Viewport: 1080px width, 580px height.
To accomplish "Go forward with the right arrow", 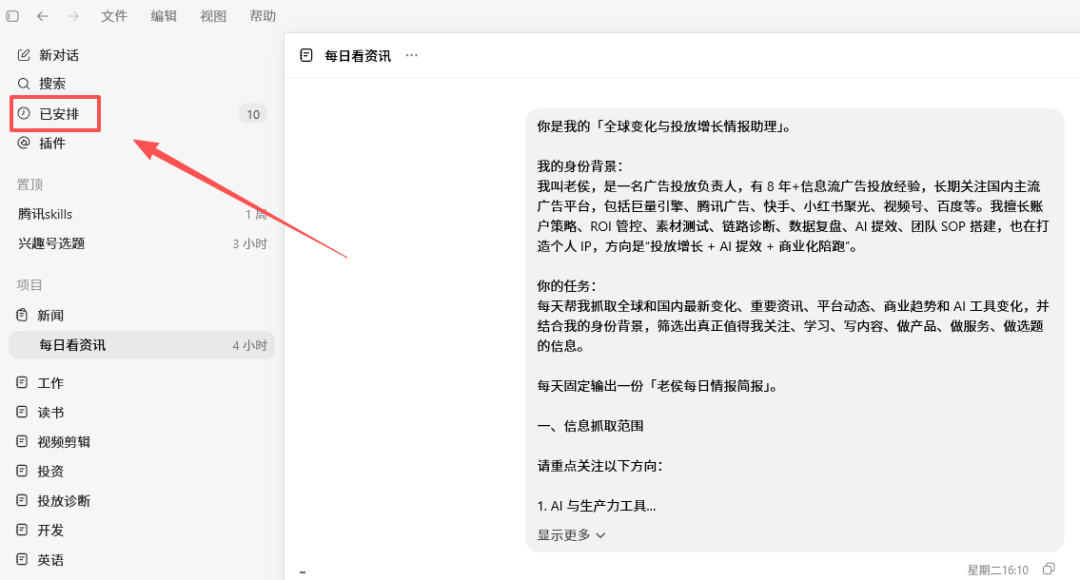I will click(73, 16).
